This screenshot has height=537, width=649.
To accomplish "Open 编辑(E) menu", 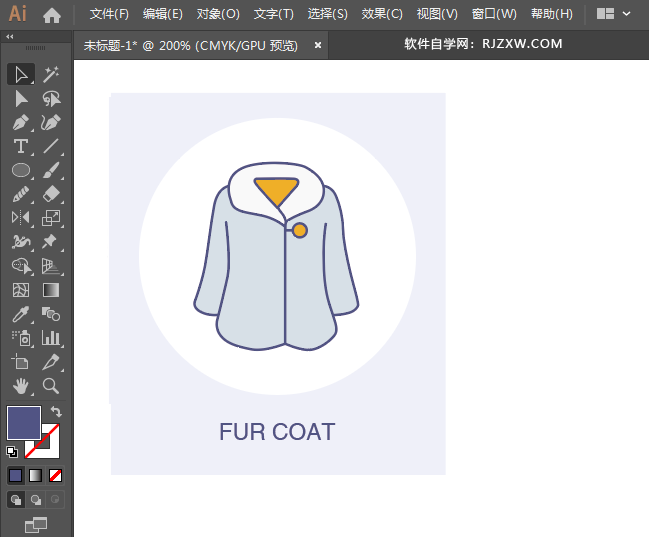I will point(163,14).
